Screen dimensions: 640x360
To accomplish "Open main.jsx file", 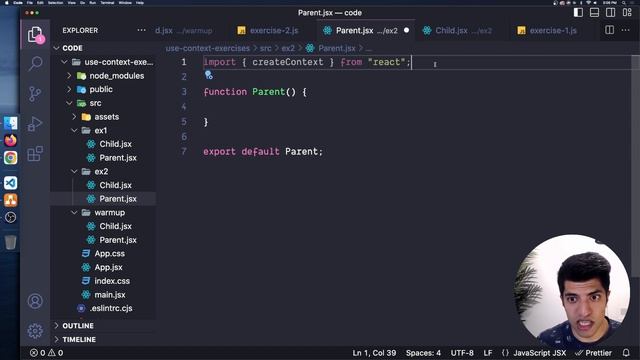I will click(x=110, y=295).
